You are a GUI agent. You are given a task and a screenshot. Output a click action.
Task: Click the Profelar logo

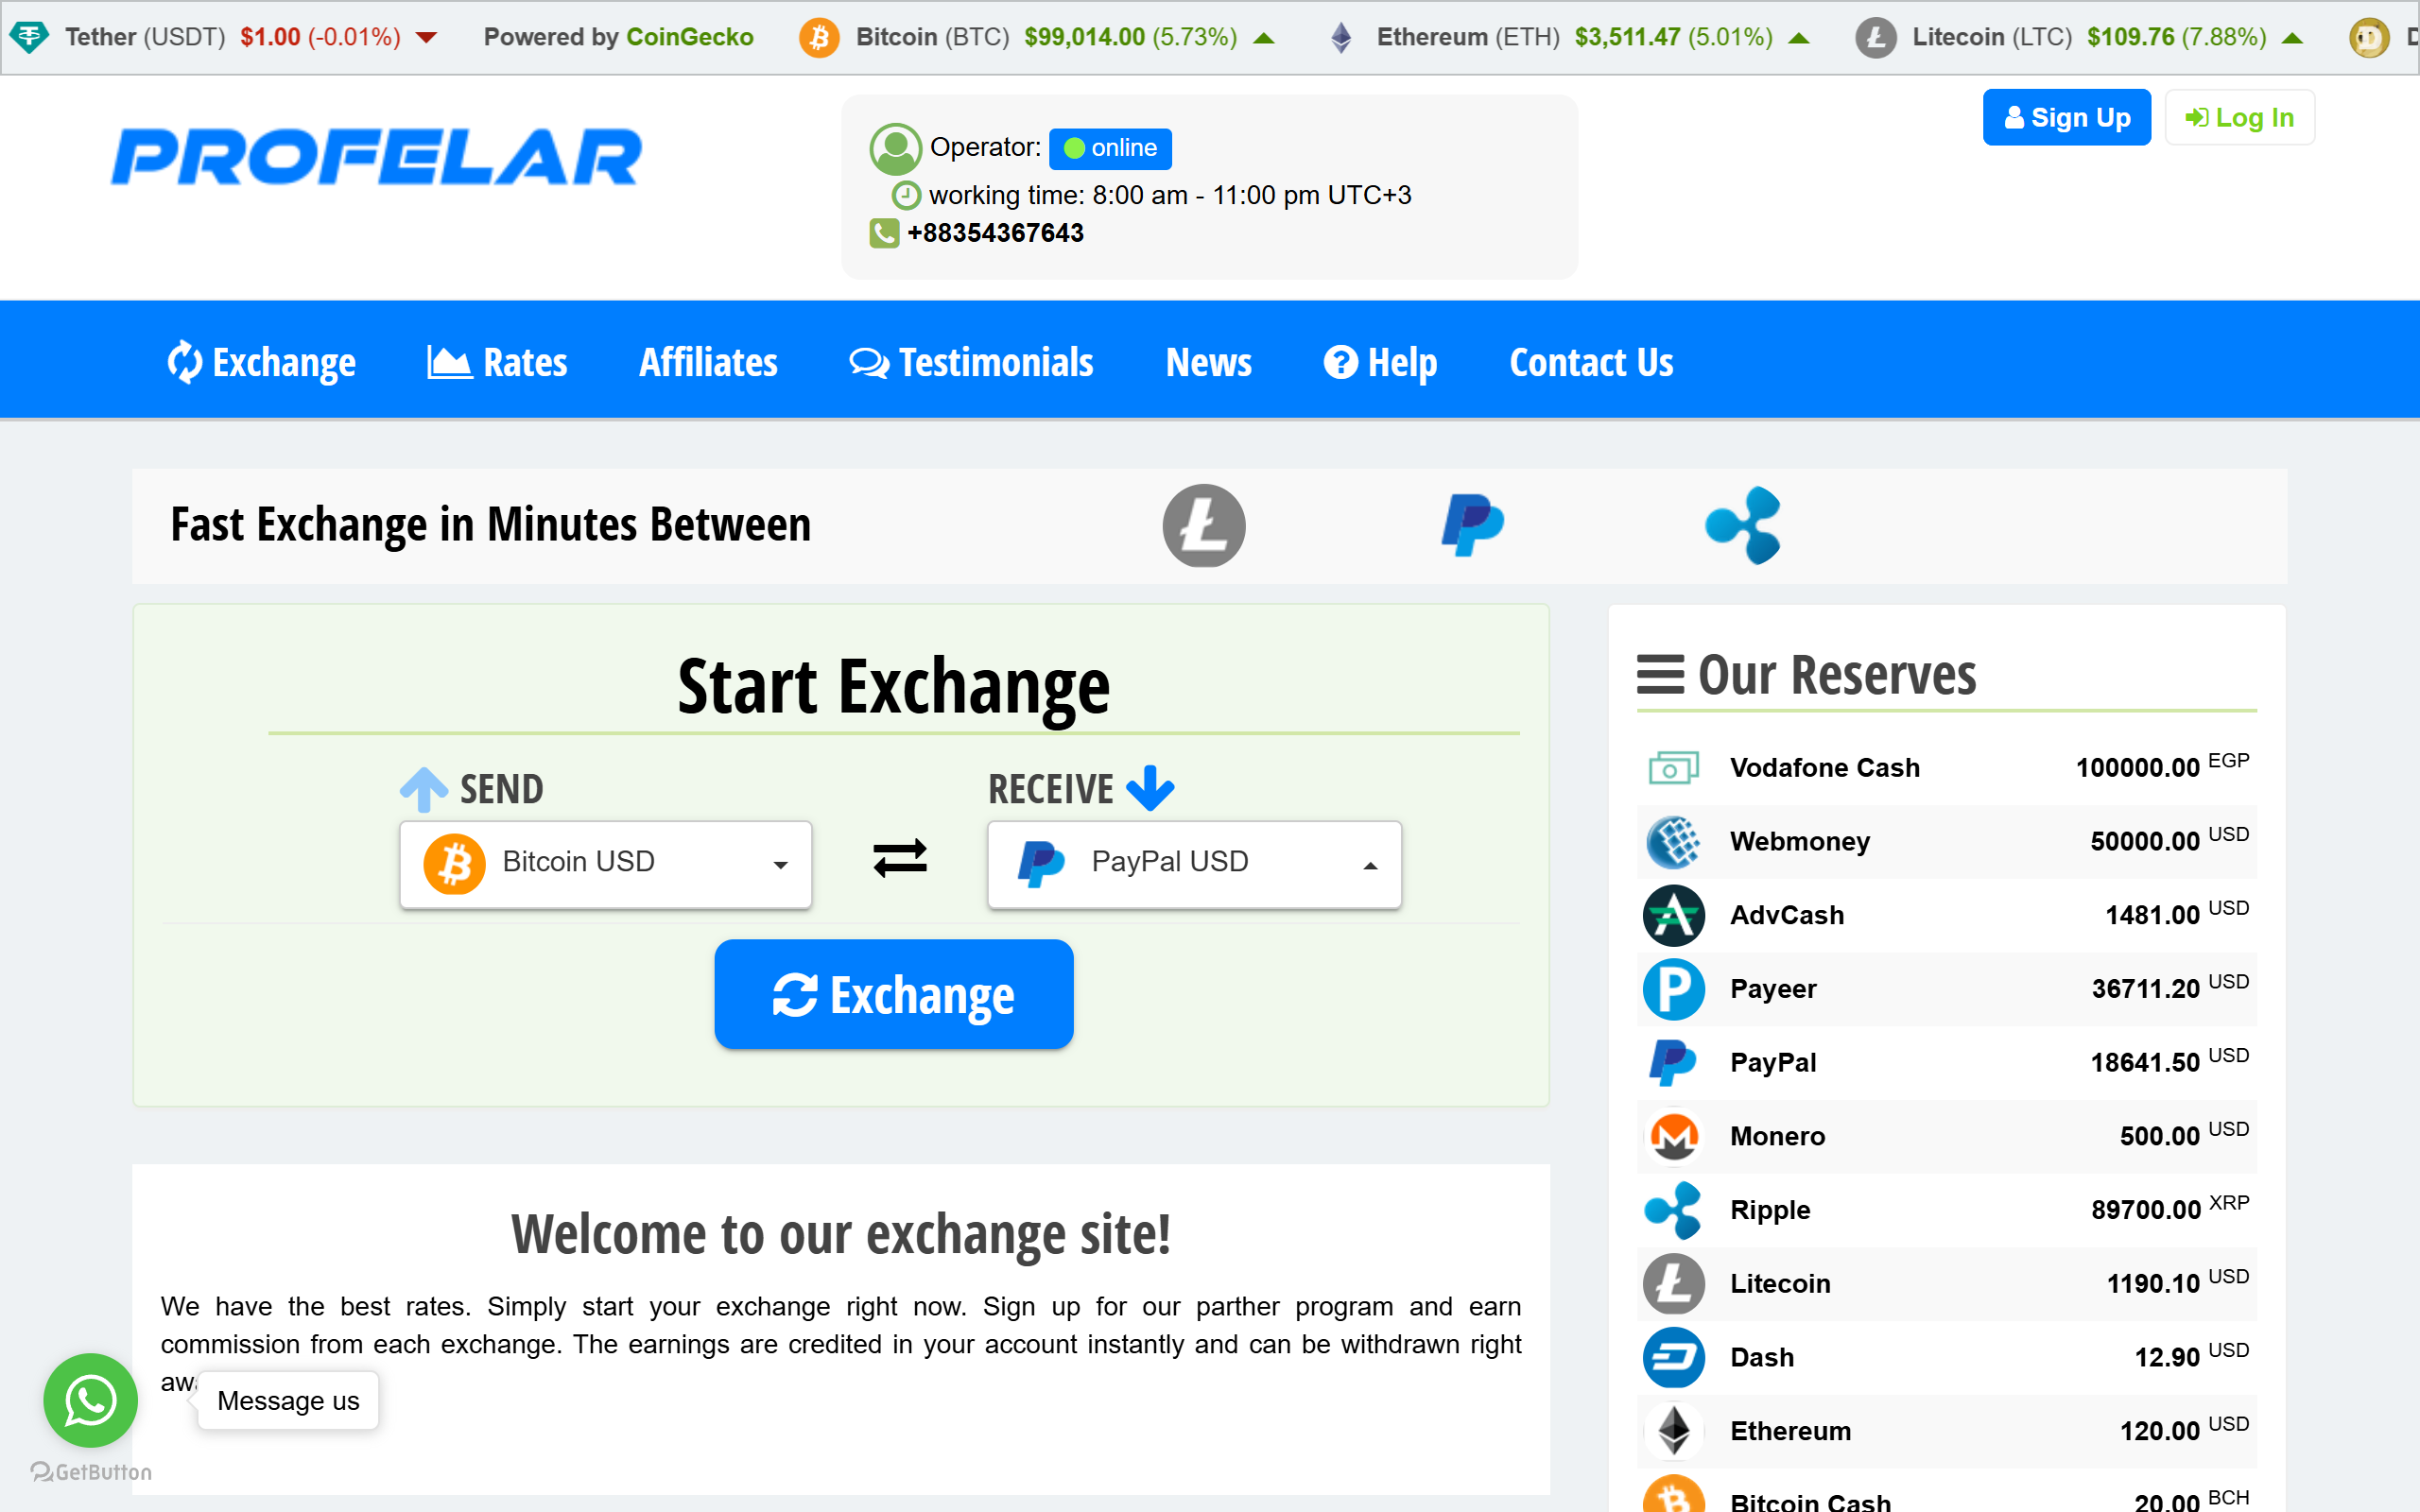pos(376,157)
